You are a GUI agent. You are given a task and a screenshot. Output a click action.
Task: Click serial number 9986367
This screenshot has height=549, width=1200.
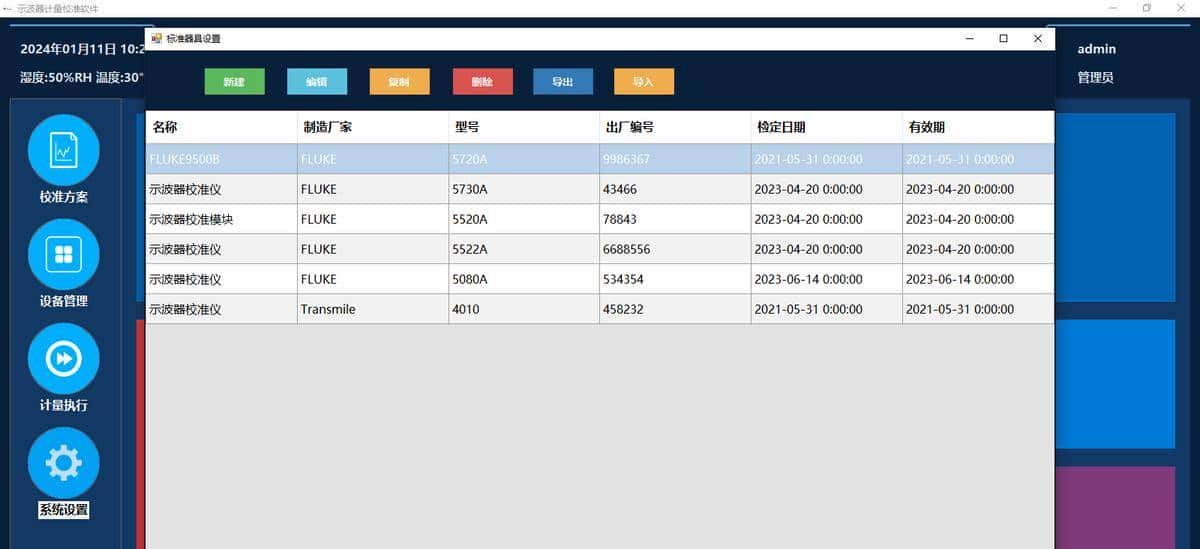[x=675, y=159]
